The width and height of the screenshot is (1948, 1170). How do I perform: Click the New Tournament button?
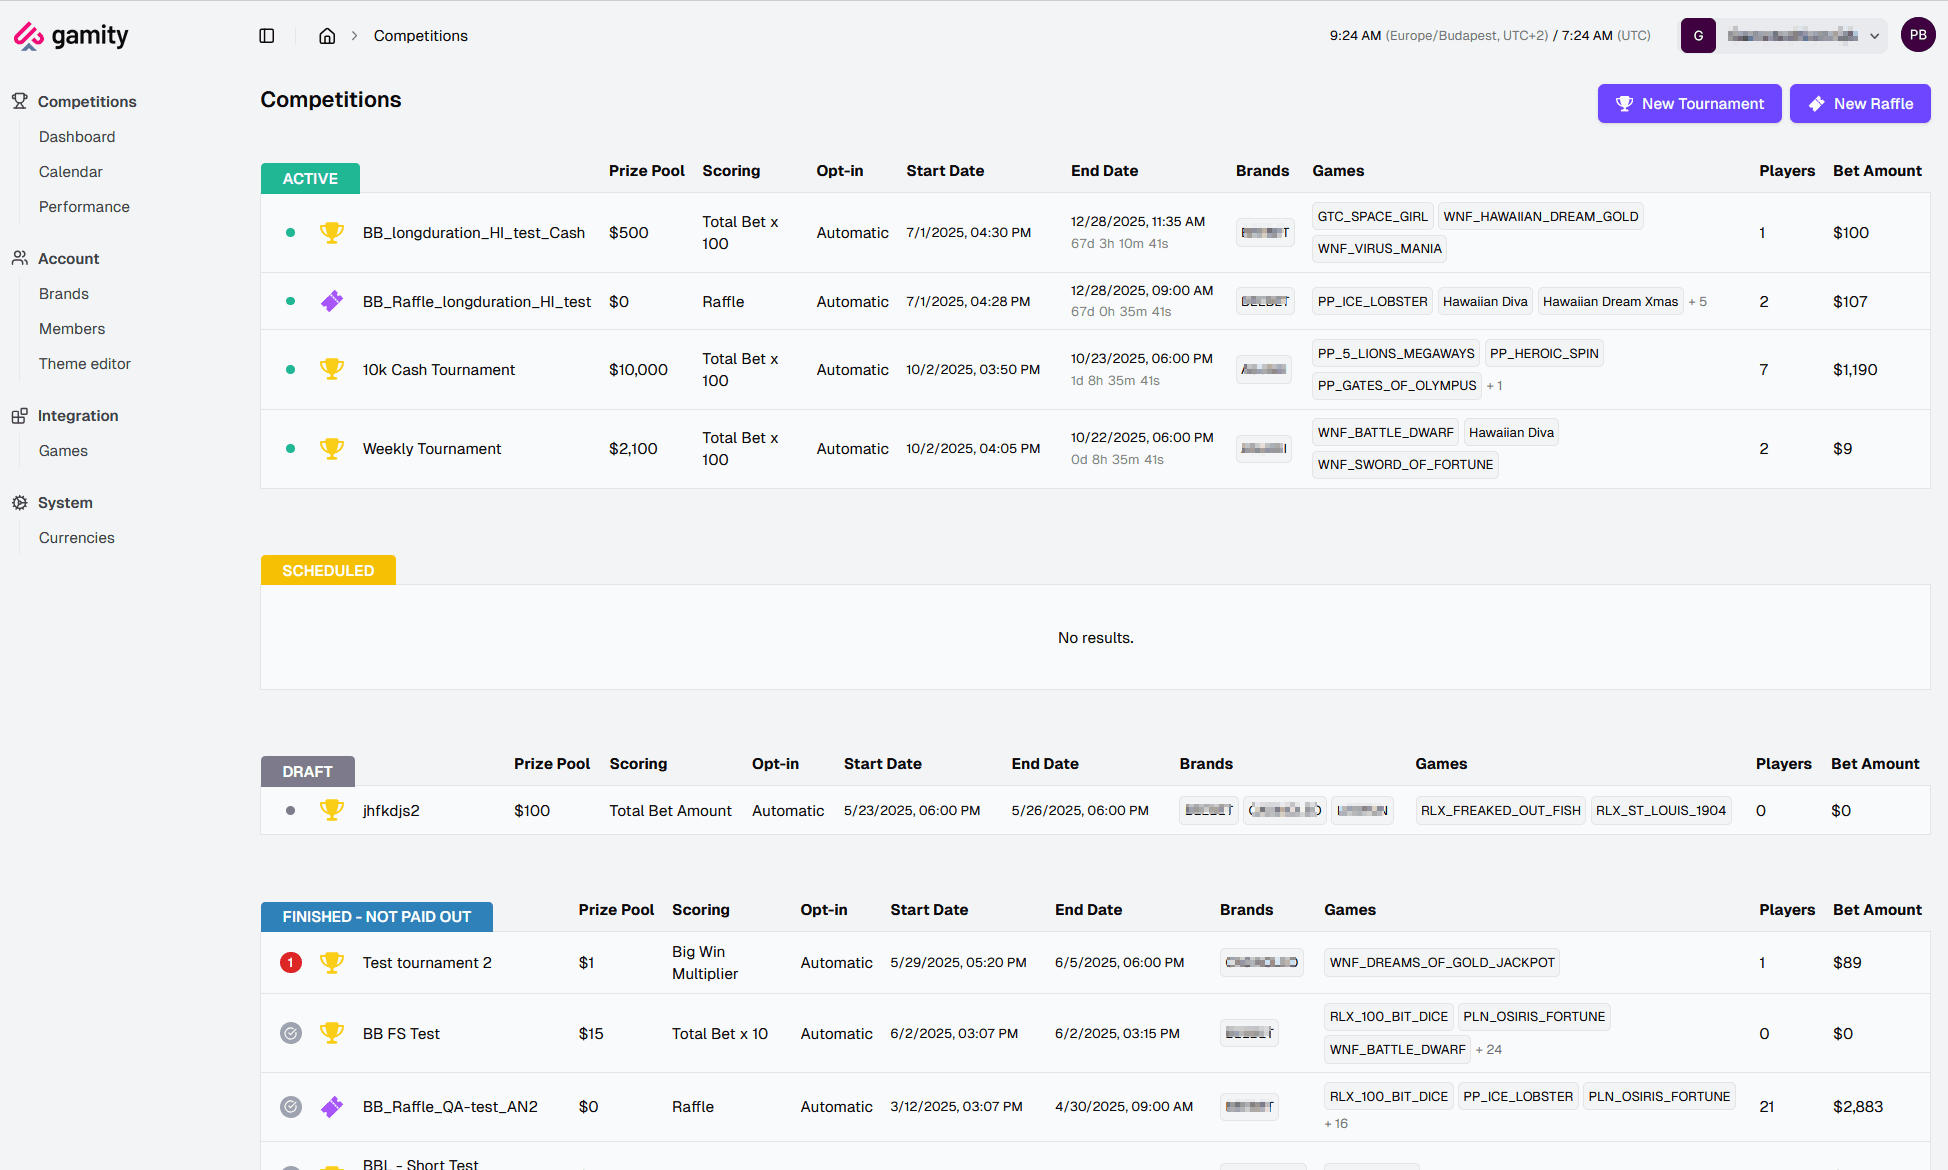[x=1689, y=104]
